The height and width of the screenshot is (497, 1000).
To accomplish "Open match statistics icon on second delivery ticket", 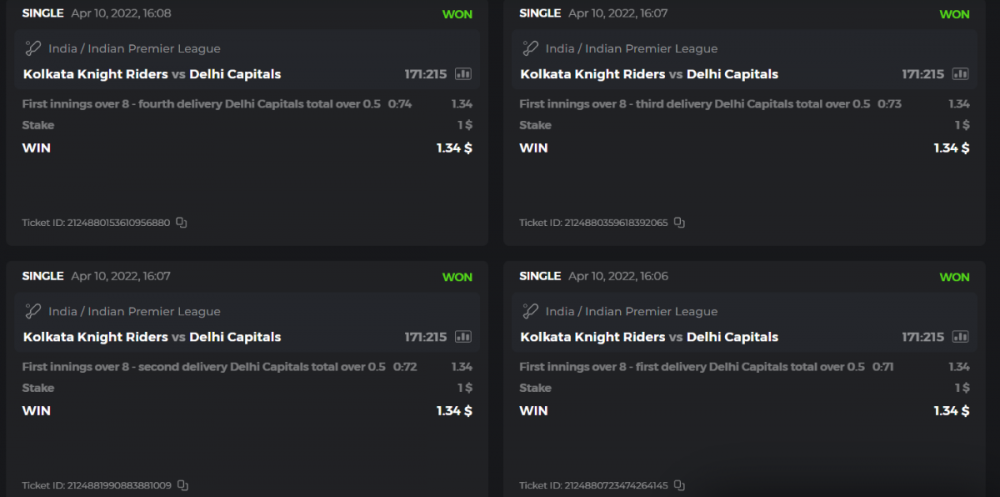I will point(463,337).
